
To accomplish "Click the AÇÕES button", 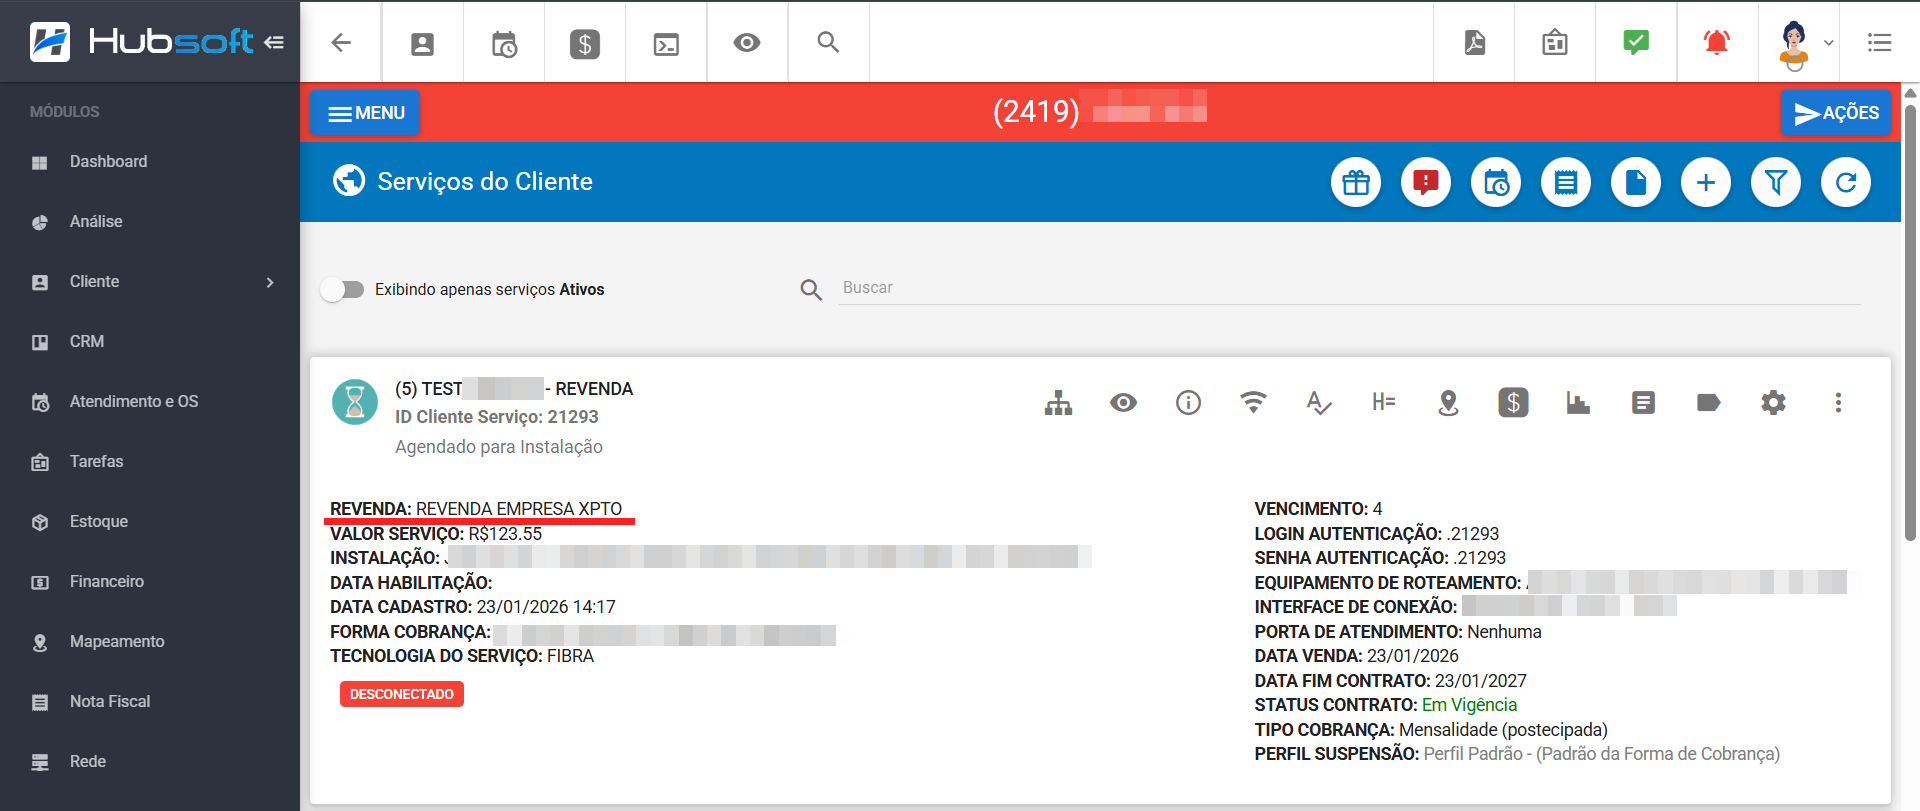I will [1836, 113].
